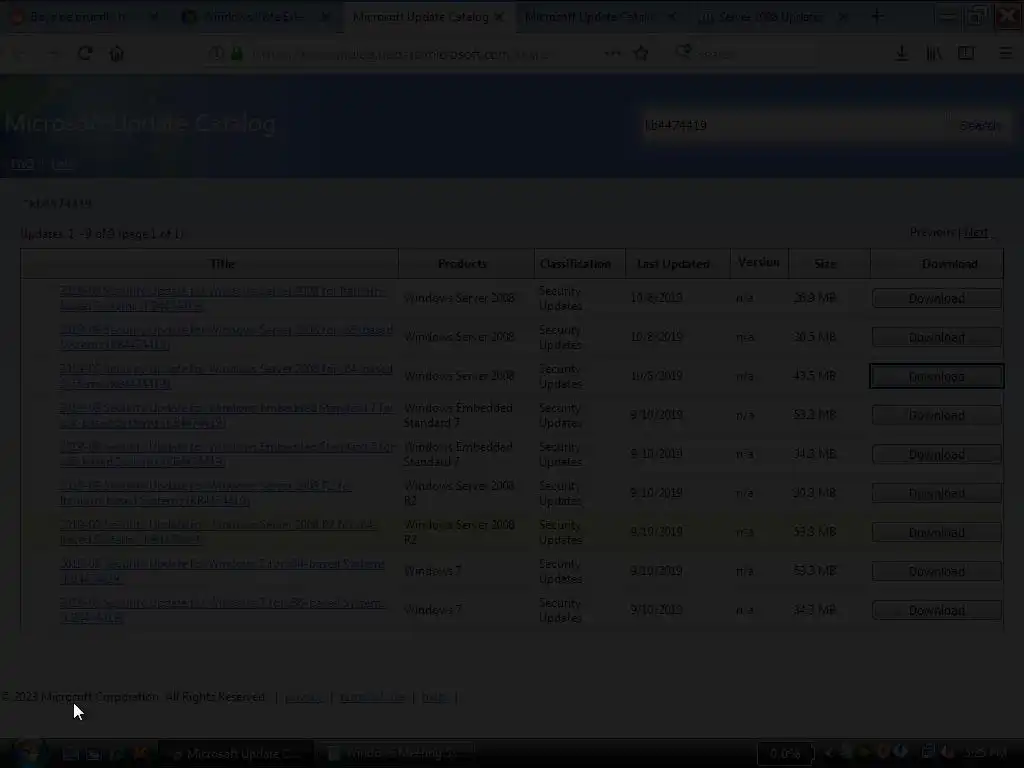Open a new tab with plus icon
The image size is (1024, 768).
tap(877, 17)
